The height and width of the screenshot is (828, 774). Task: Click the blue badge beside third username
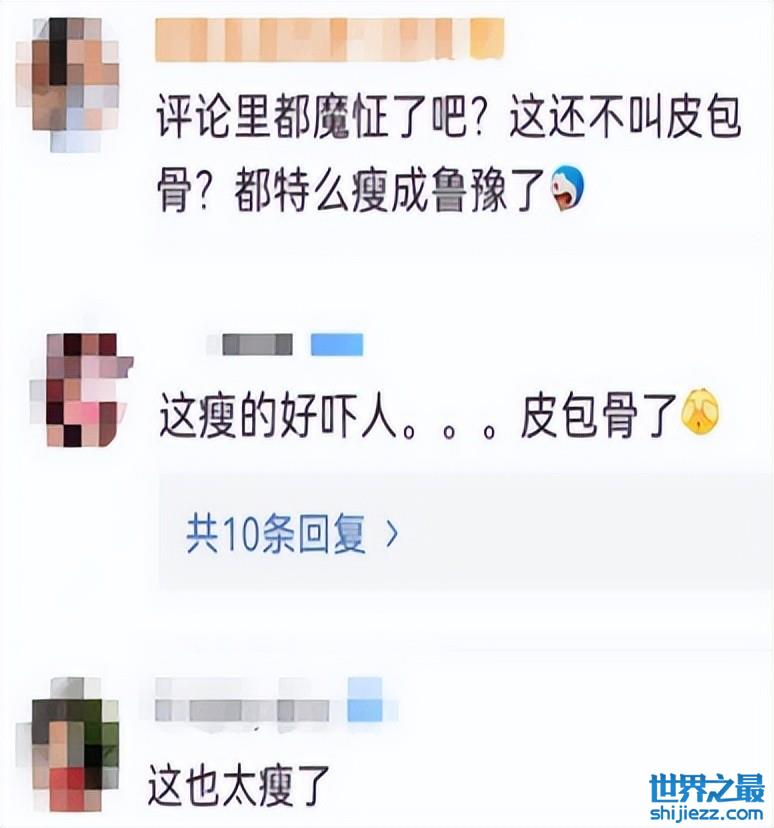tap(365, 700)
